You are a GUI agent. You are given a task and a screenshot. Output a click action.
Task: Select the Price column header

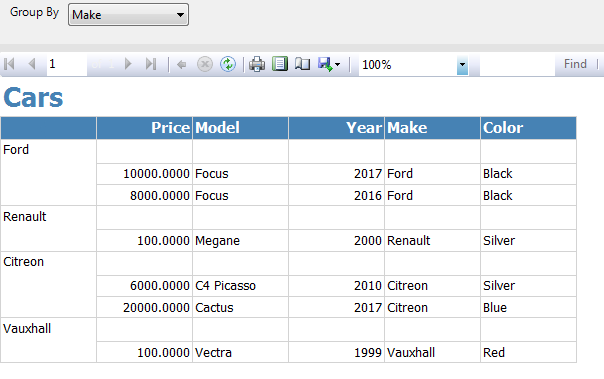pos(144,128)
